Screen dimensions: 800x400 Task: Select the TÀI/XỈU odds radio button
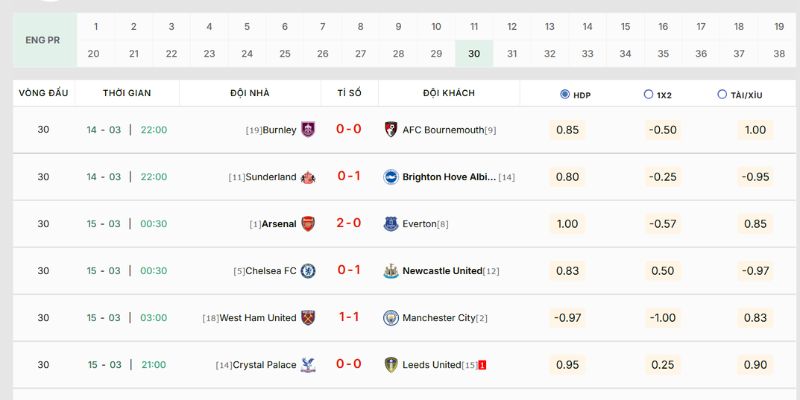tap(722, 94)
